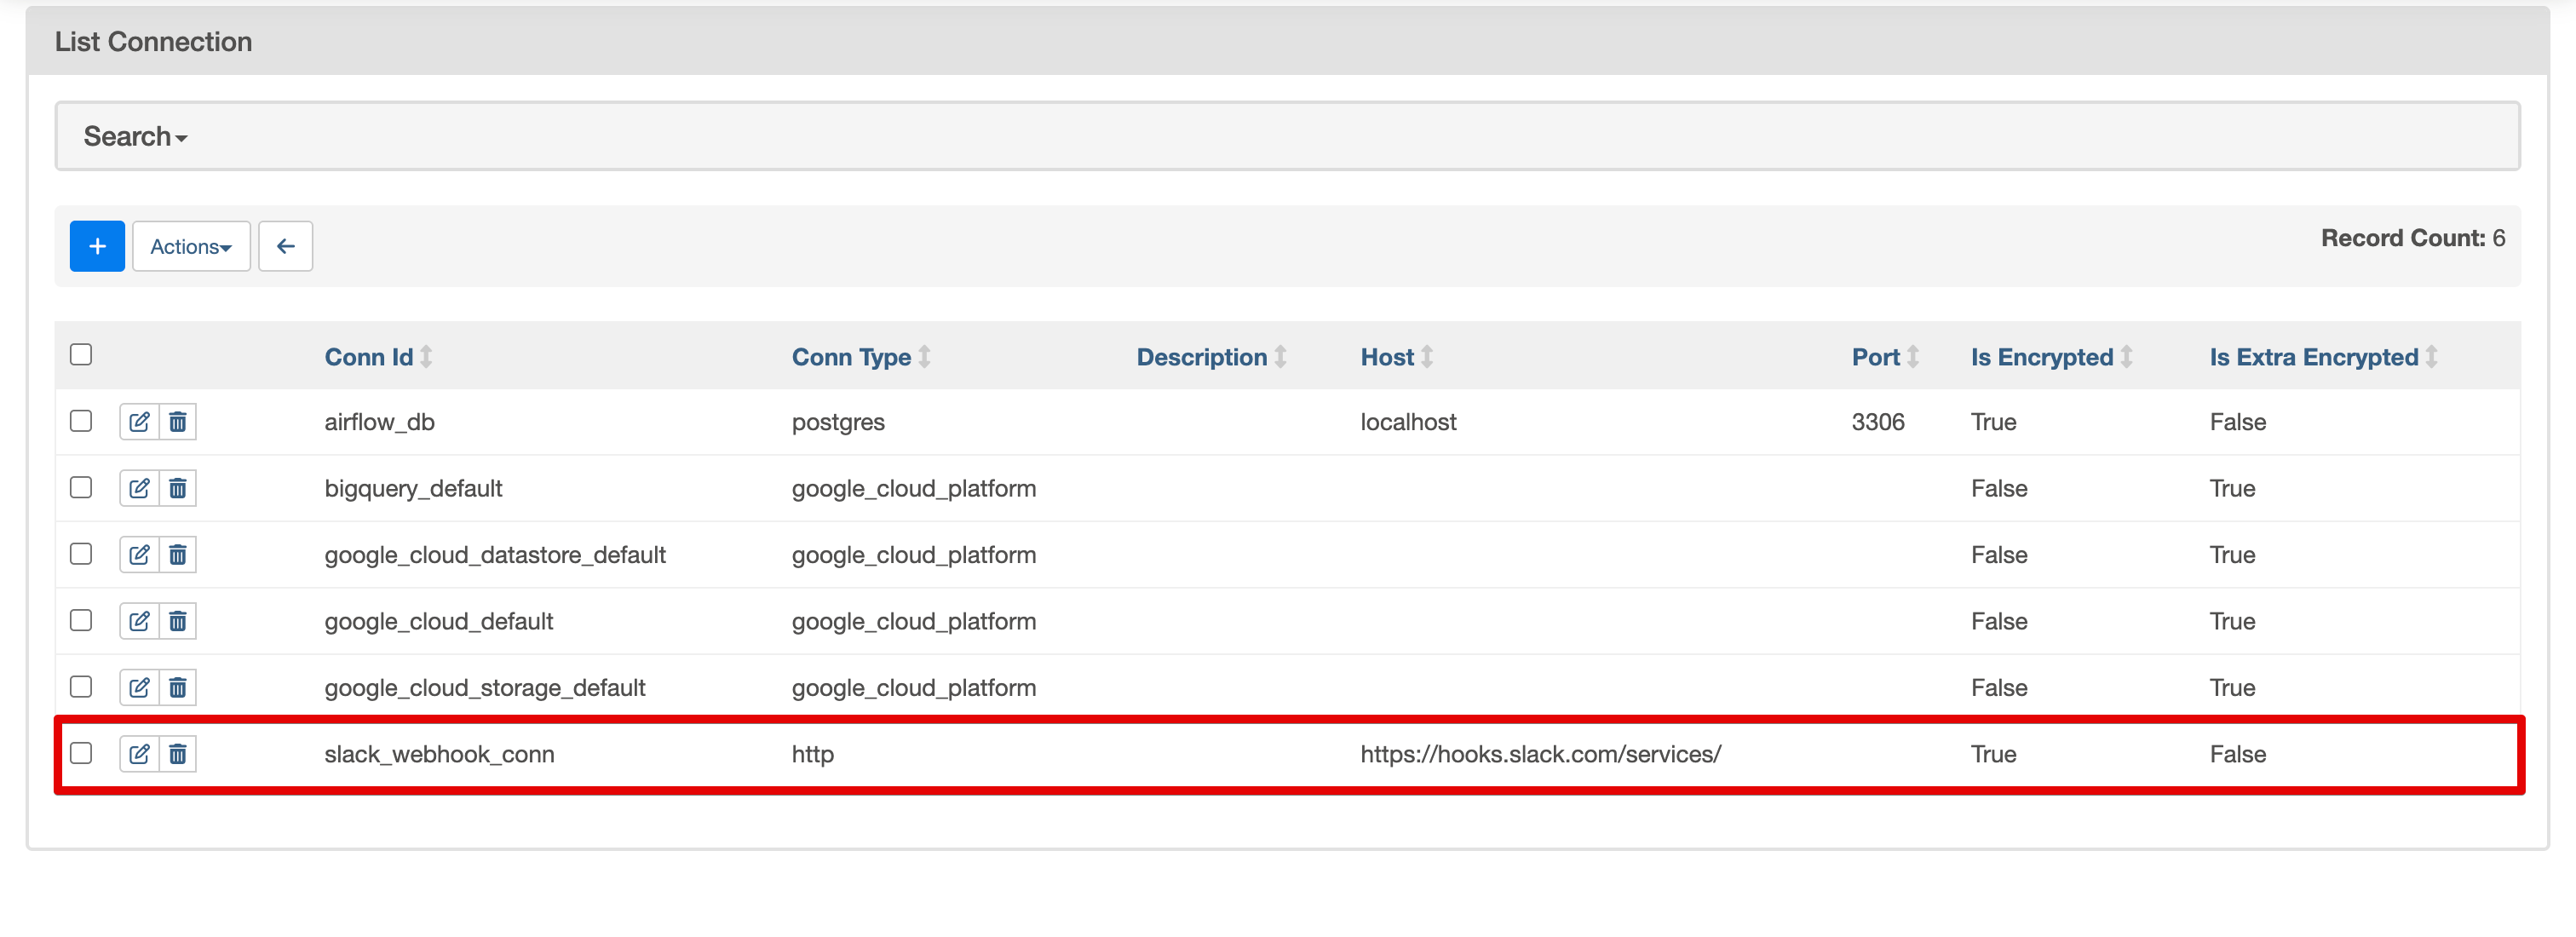The image size is (2576, 937).
Task: Check the row checkbox for airflow_db
Action: click(x=81, y=421)
